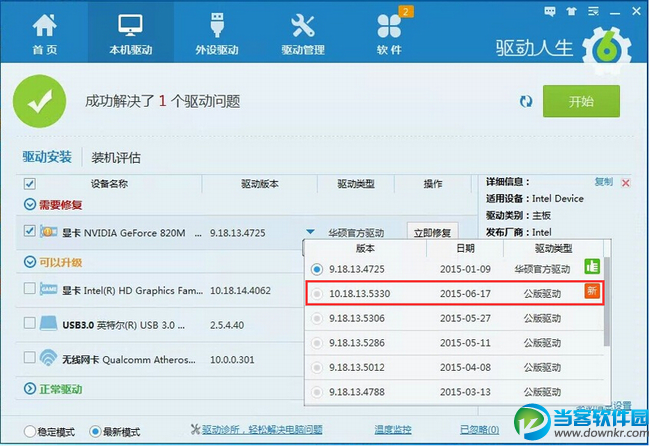The image size is (650, 447).
Task: Select the 稳定模式 radio button
Action: click(x=29, y=431)
